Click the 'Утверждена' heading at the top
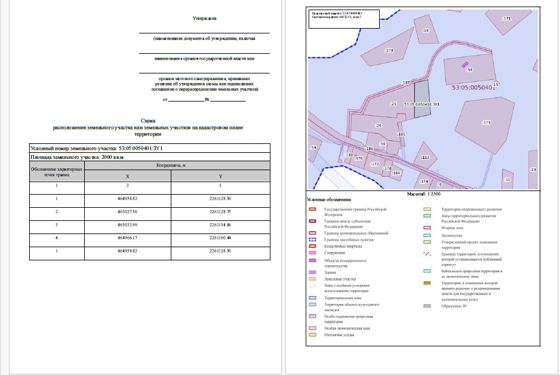The width and height of the screenshot is (560, 375). [x=204, y=18]
